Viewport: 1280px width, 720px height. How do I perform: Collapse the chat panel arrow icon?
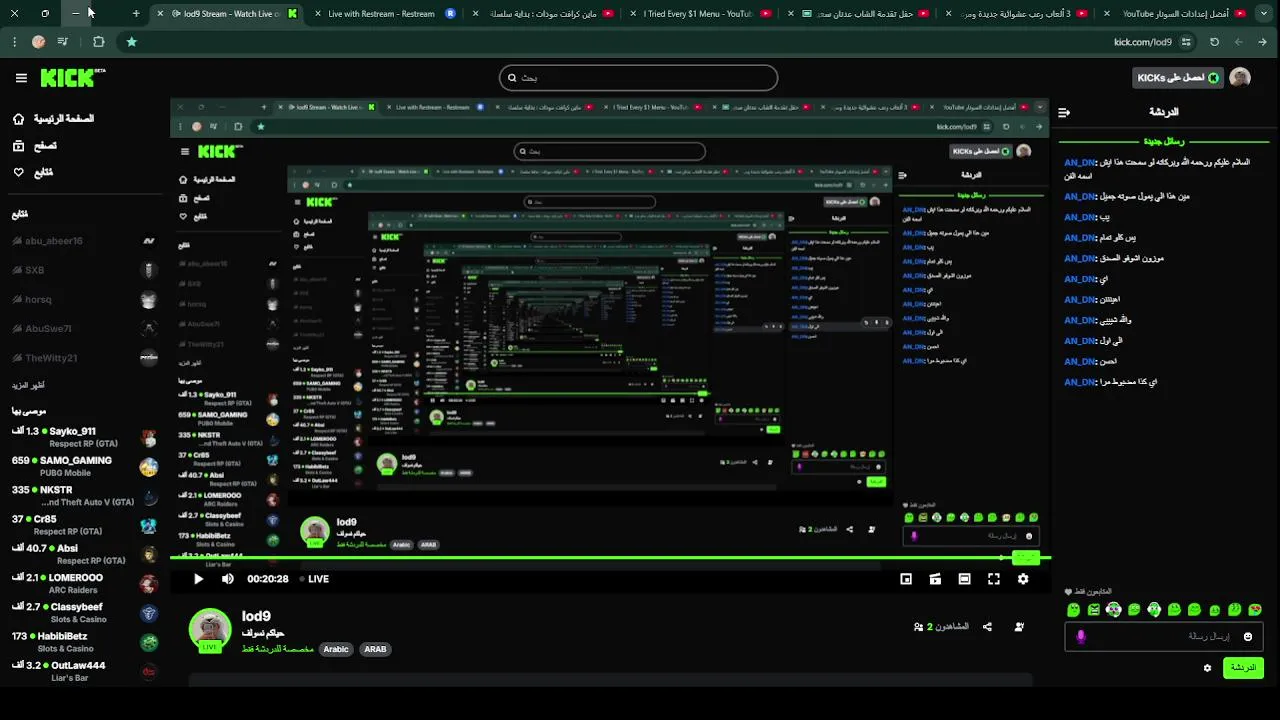tap(1064, 112)
